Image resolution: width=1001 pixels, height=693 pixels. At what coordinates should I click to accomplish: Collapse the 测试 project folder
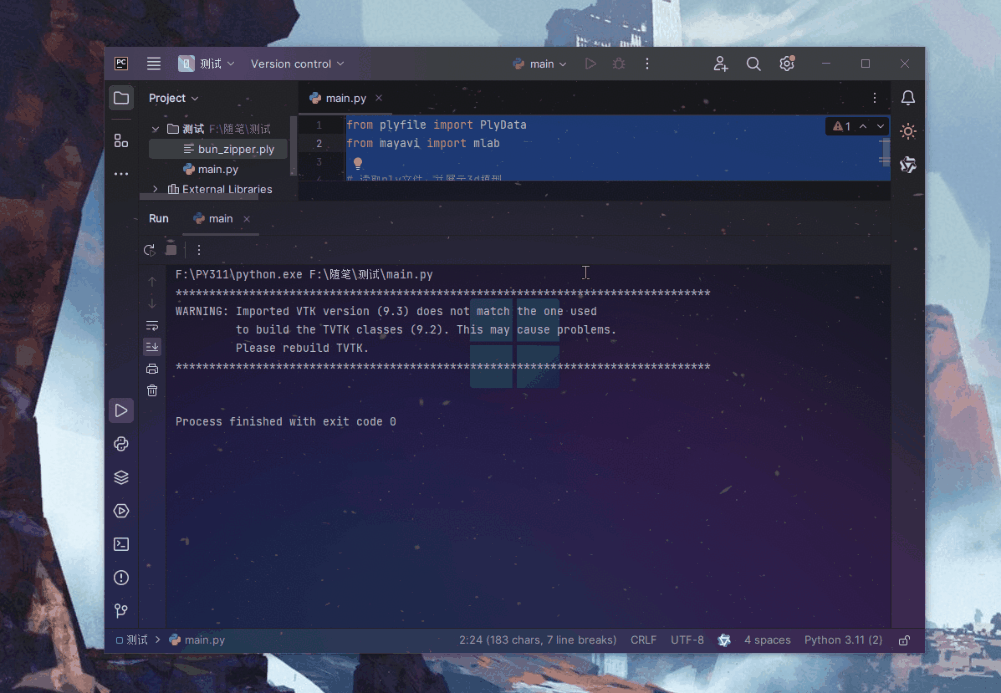[x=155, y=128]
